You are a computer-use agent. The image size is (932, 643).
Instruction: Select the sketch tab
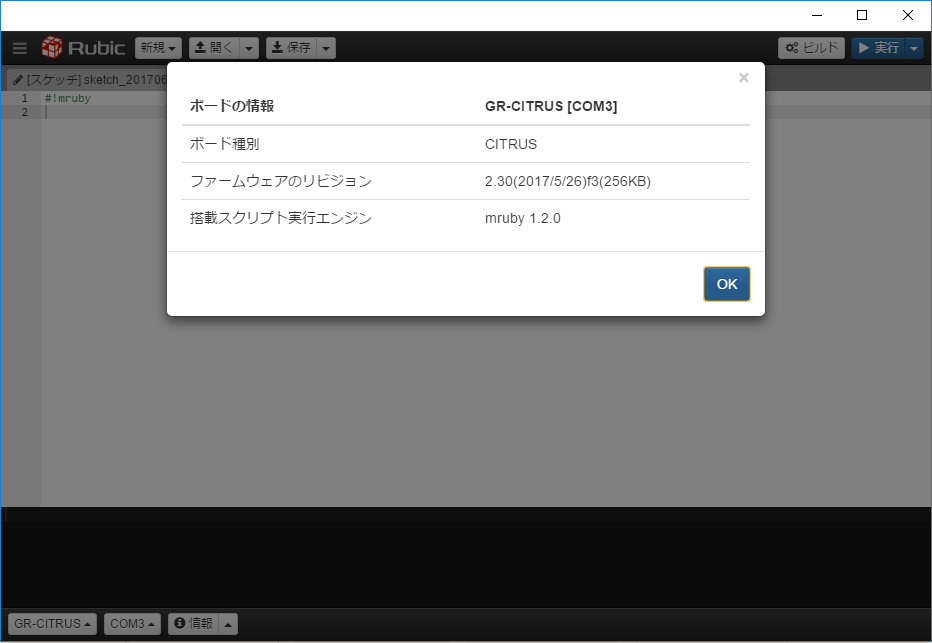(x=89, y=80)
